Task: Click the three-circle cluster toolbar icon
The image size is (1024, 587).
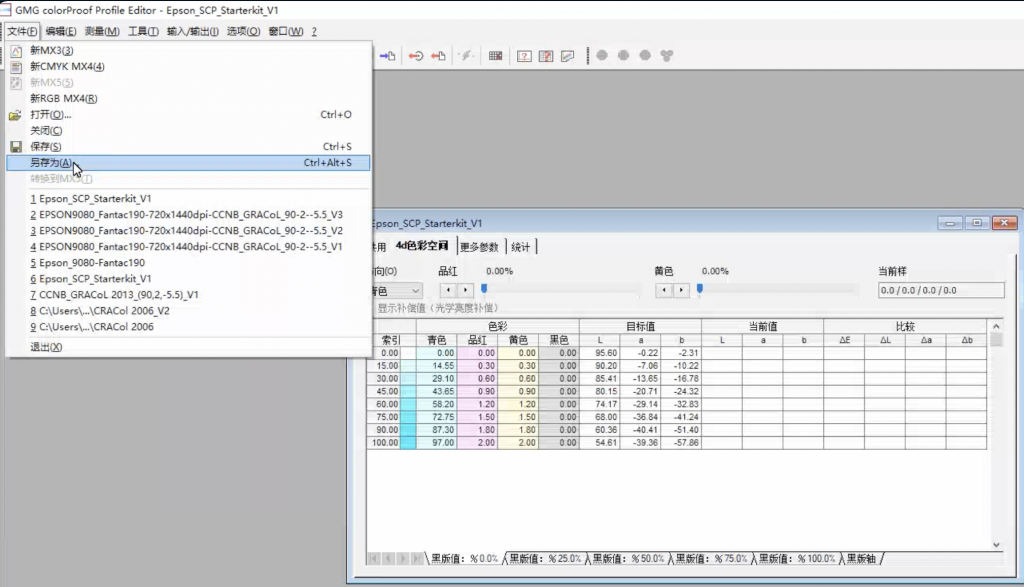Action: click(667, 56)
